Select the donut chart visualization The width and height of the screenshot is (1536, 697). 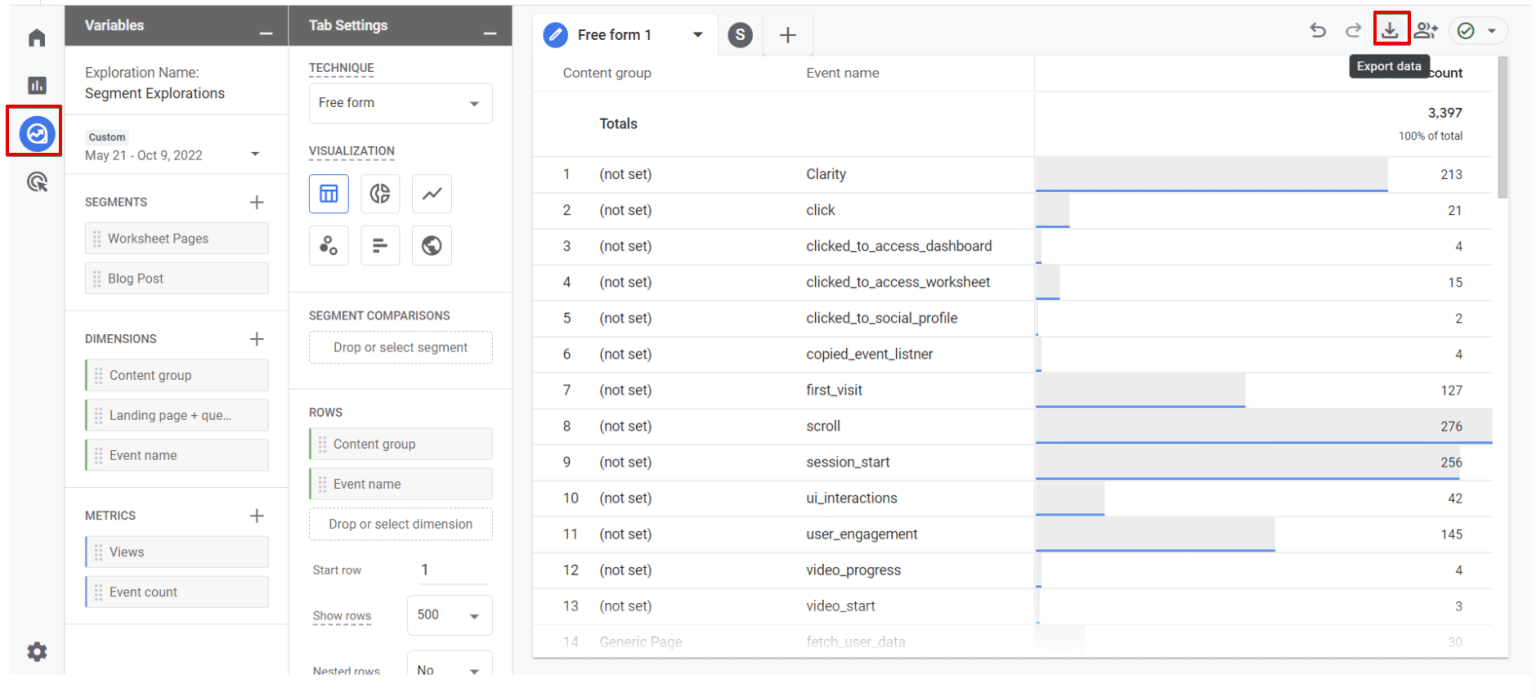(x=380, y=194)
